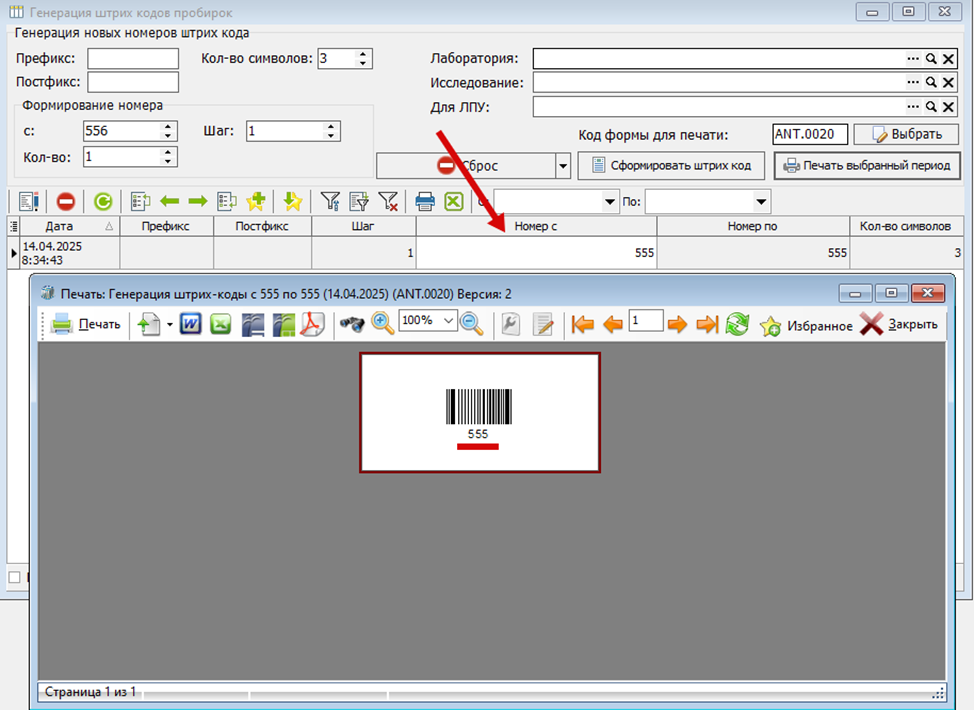Click the Код формы для печати field
The width and height of the screenshot is (974, 710).
(810, 134)
